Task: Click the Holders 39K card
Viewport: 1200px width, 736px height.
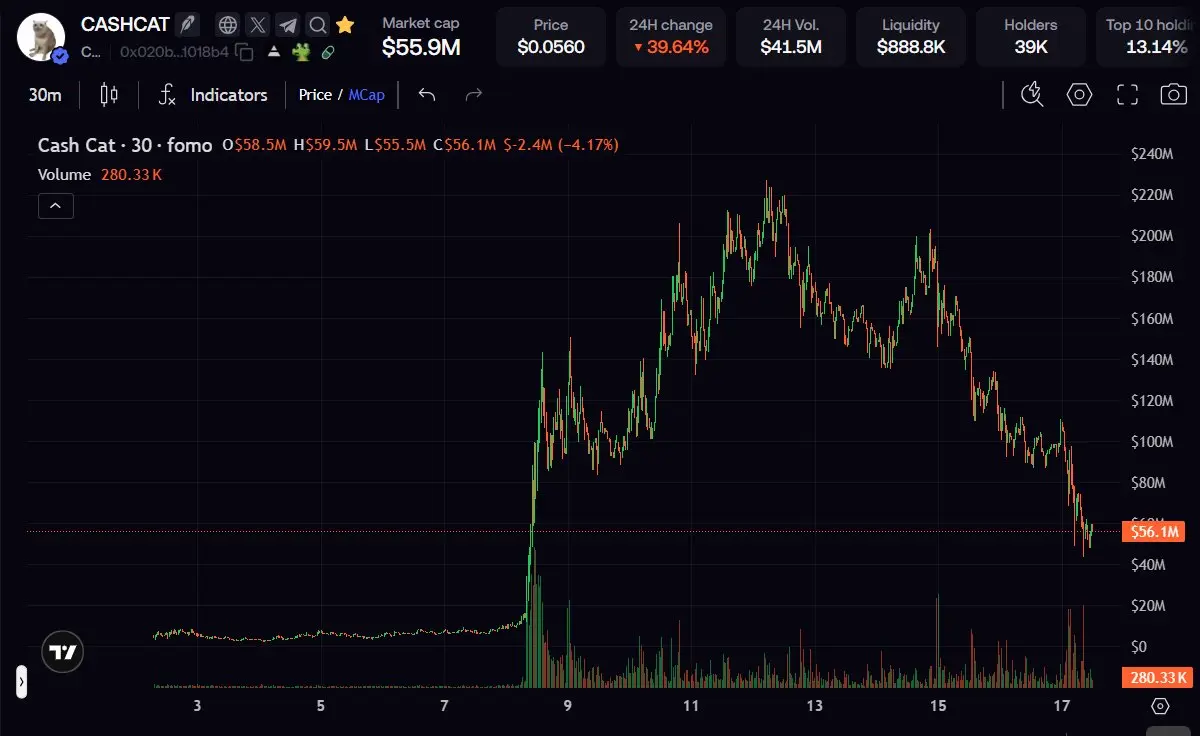Action: 1031,37
